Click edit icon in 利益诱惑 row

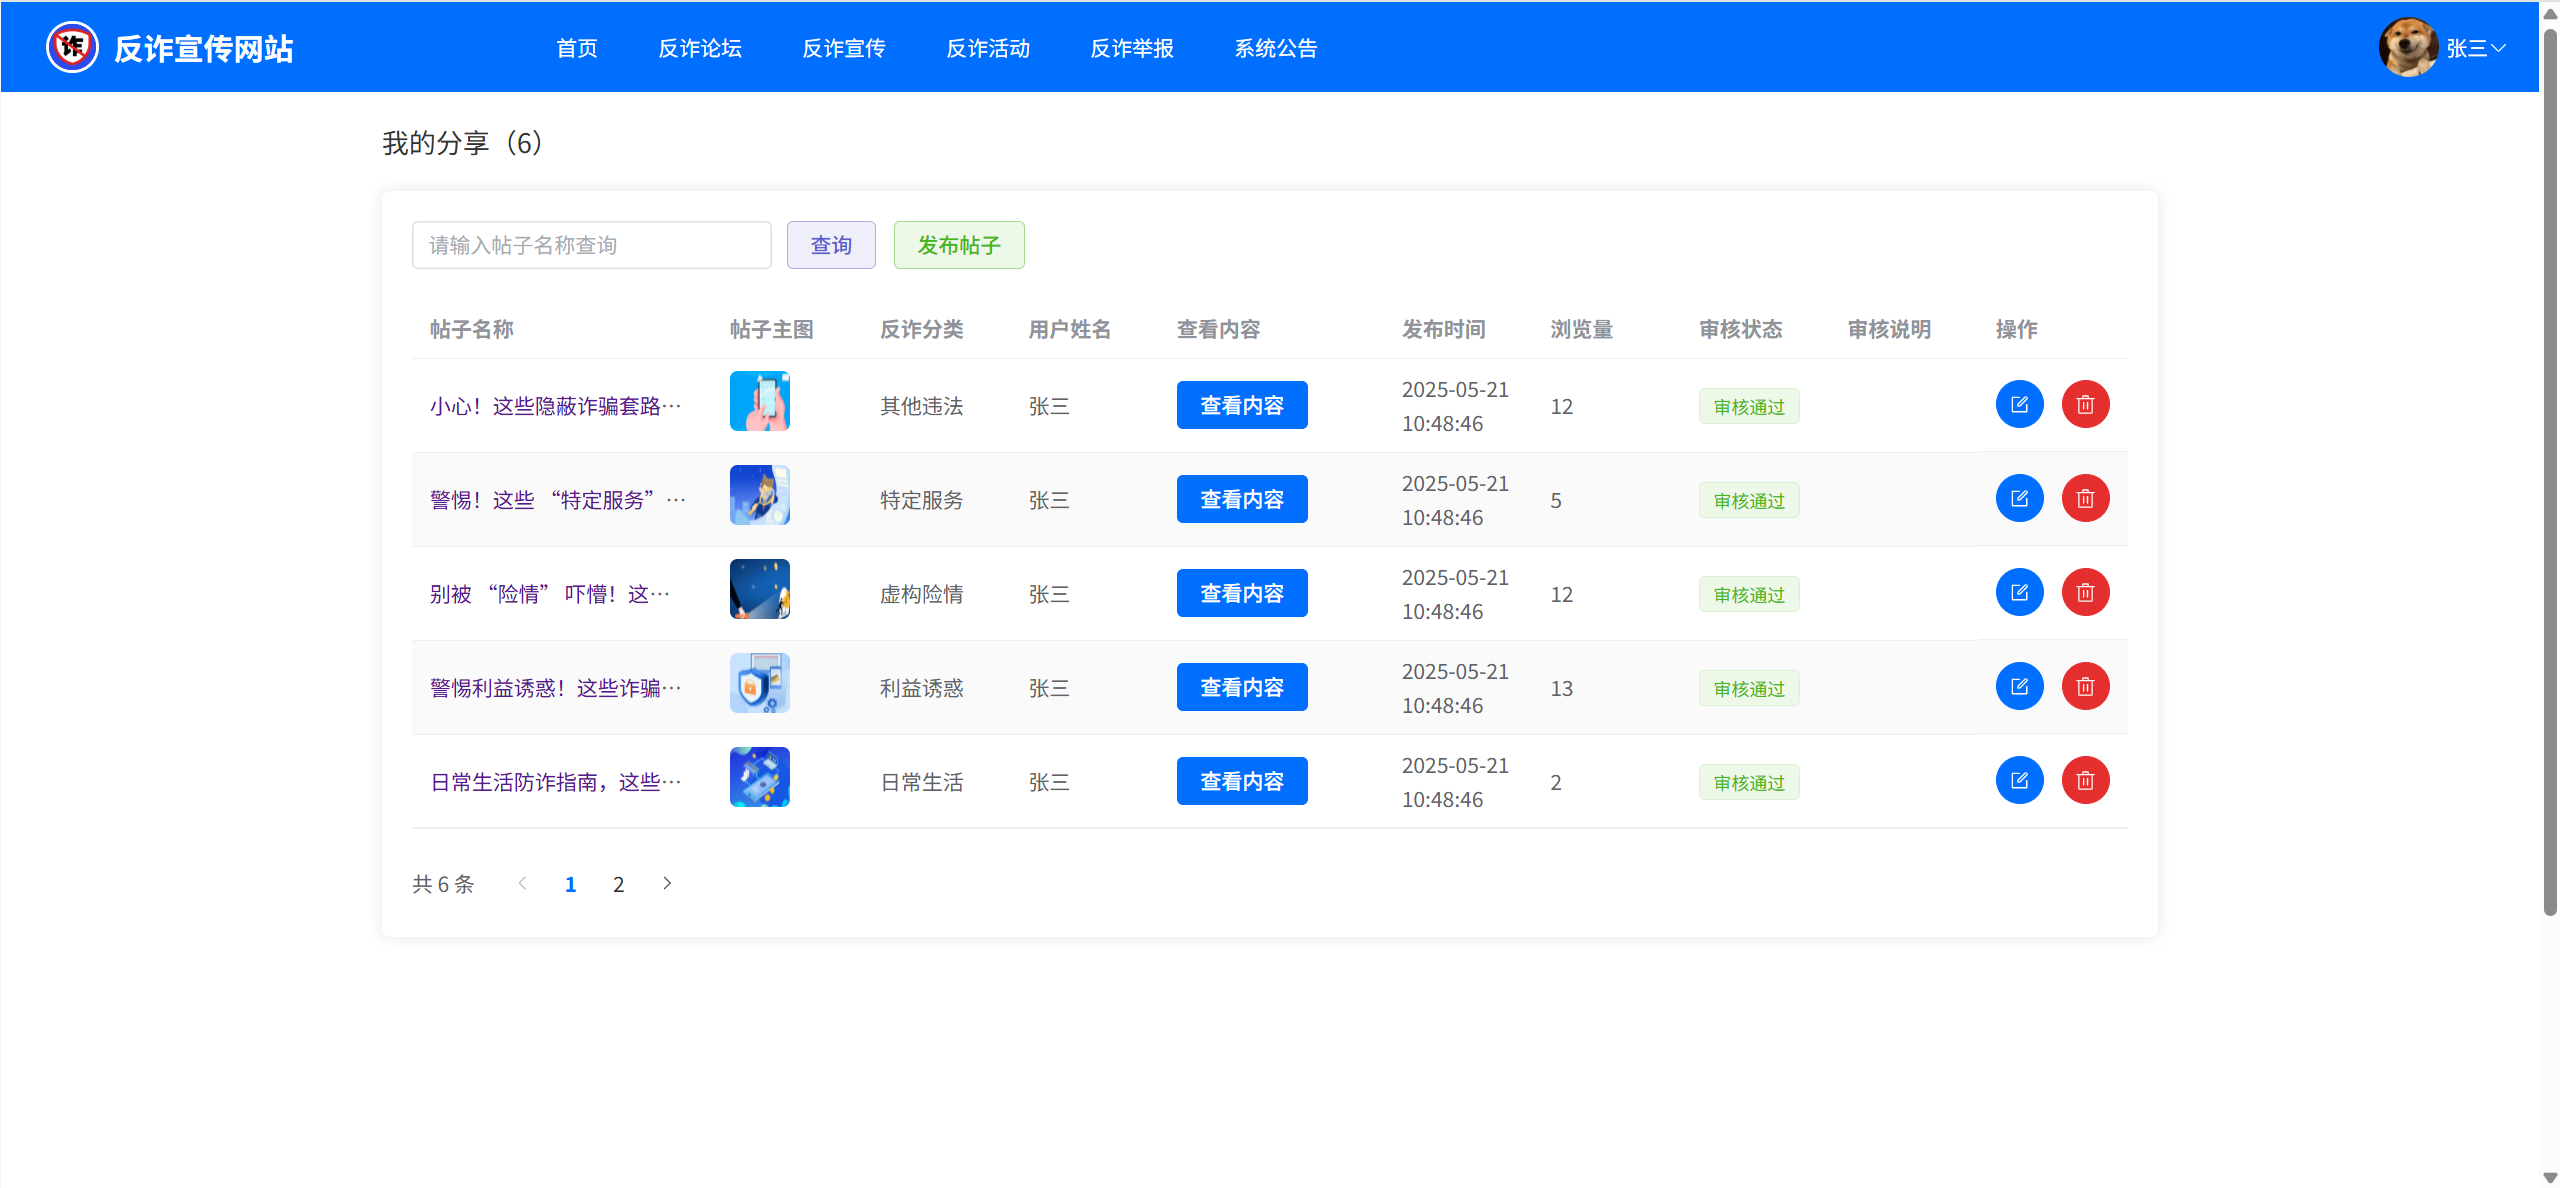[x=2019, y=687]
